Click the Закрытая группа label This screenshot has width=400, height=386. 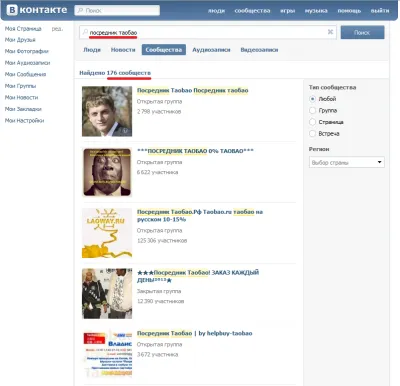(x=159, y=291)
